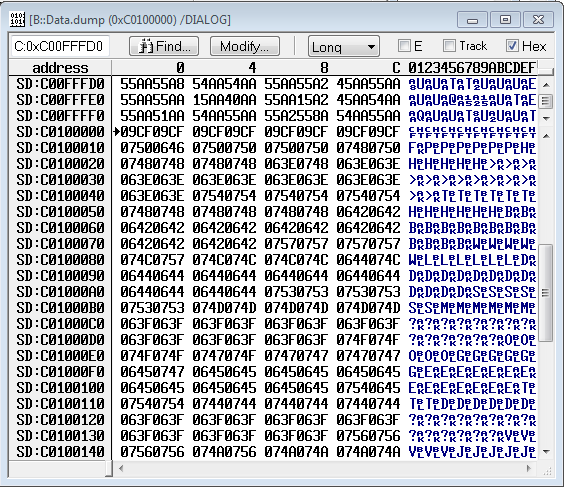Click value 09CF09CF at column 0
The height and width of the screenshot is (487, 564).
coord(152,132)
